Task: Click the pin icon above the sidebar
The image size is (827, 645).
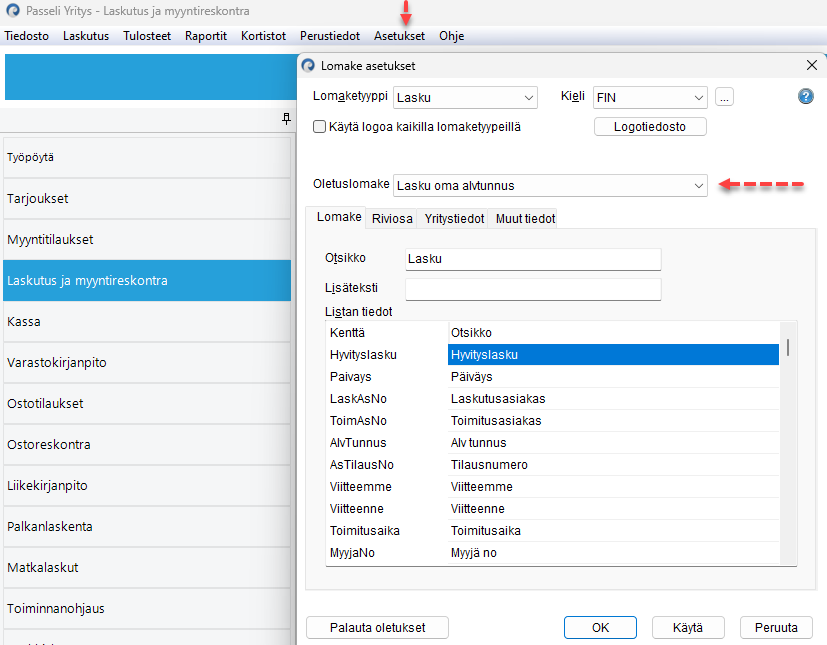Action: tap(286, 119)
